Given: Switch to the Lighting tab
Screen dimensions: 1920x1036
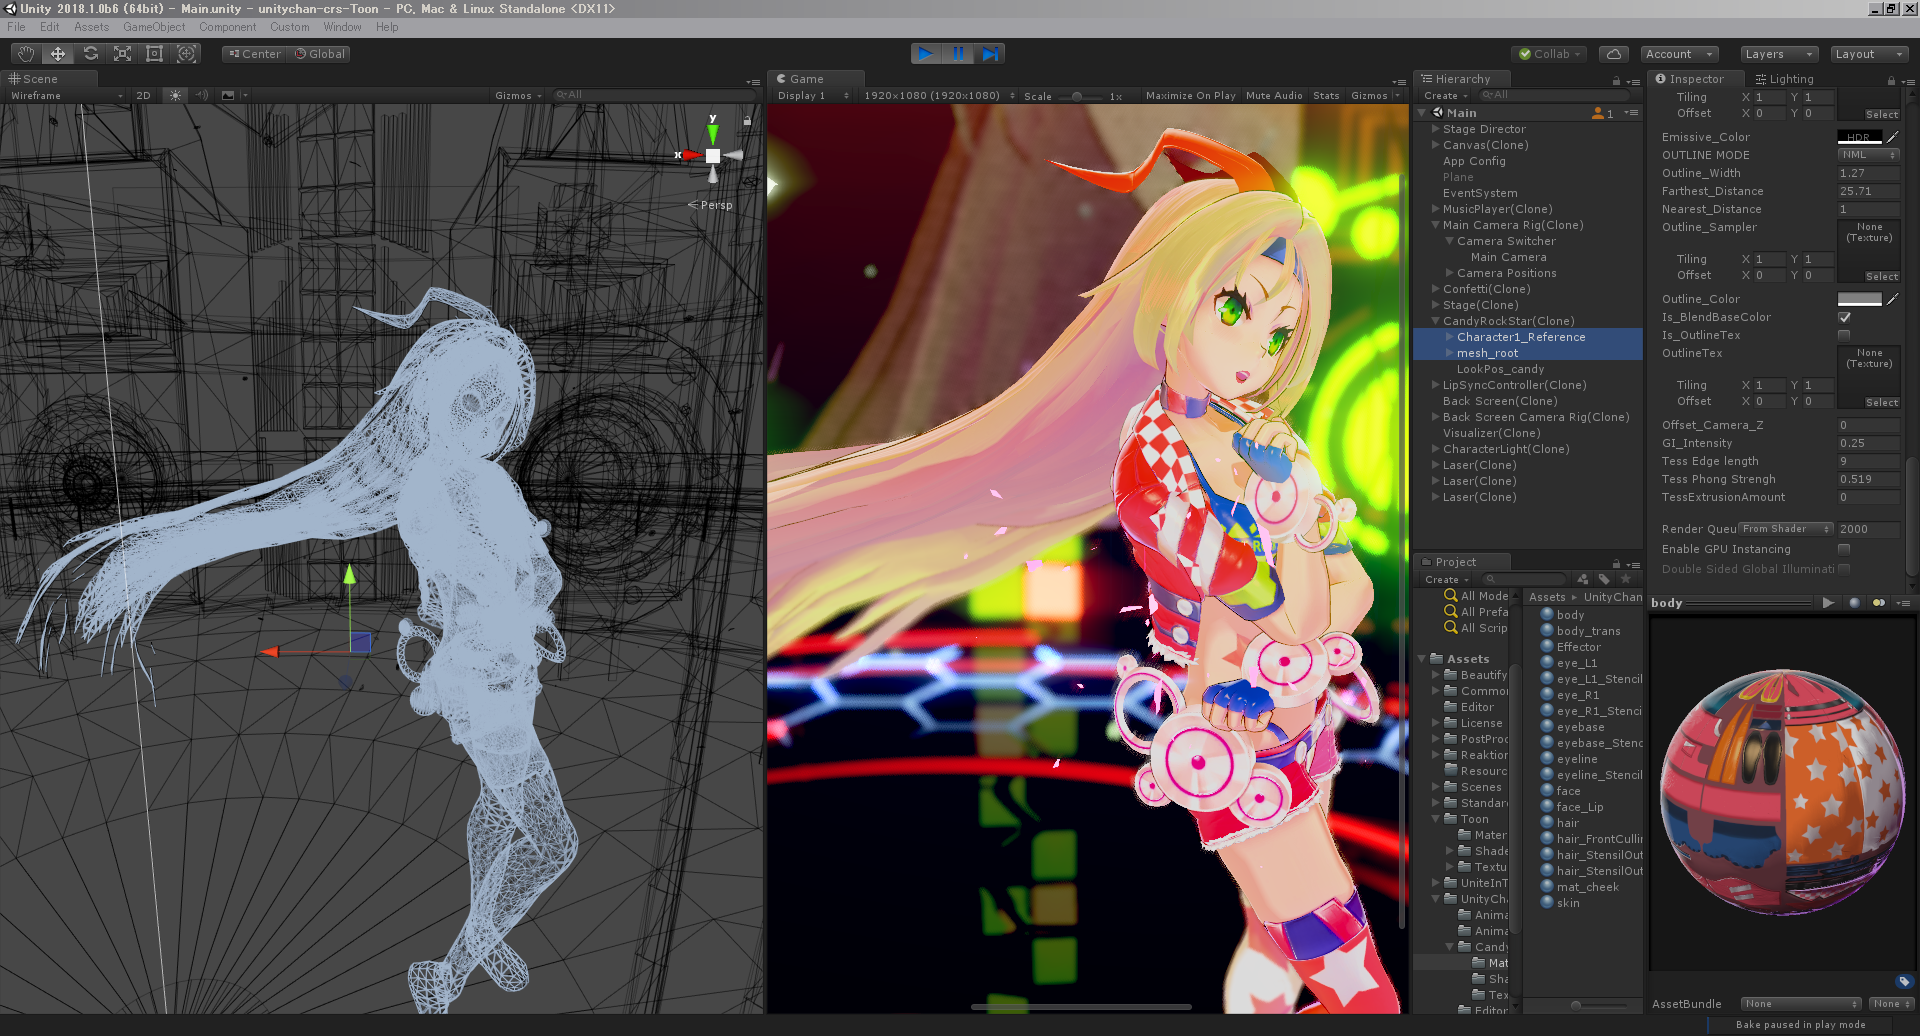Looking at the screenshot, I should 1783,79.
